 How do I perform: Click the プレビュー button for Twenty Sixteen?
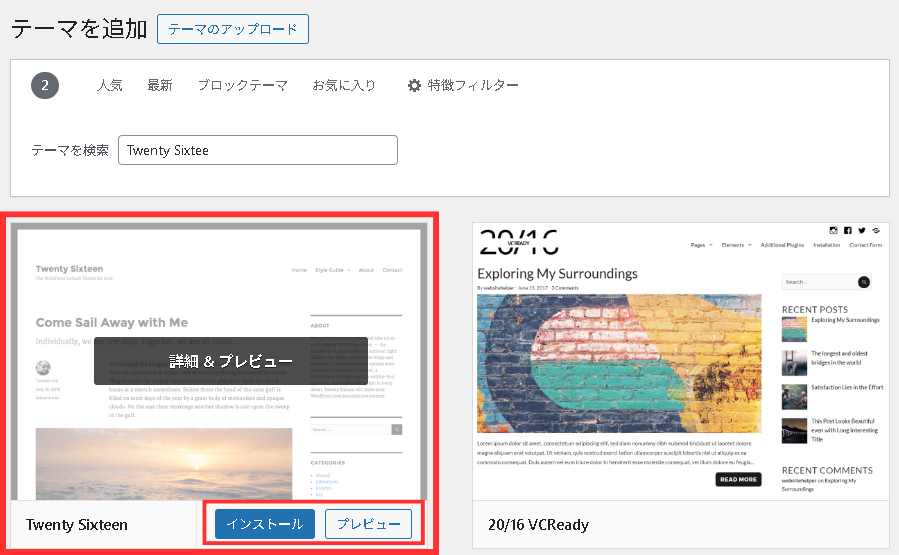pos(368,524)
